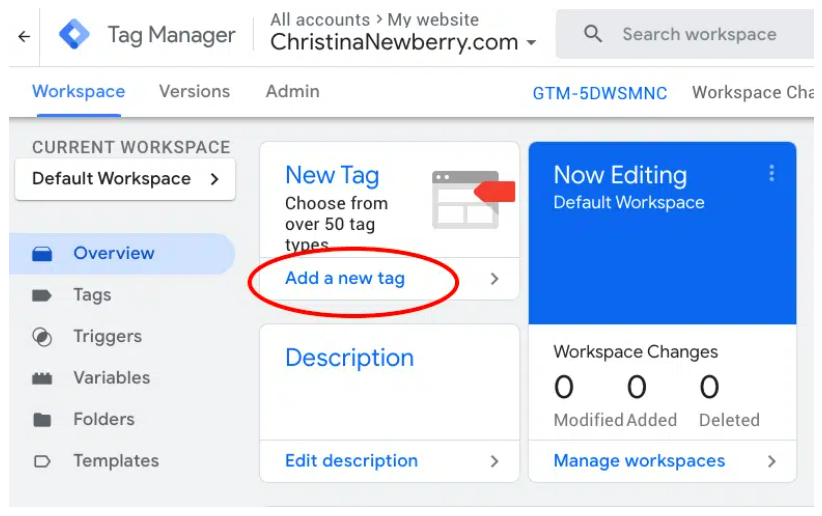822x516 pixels.
Task: Click the All accounts breadcrumb link
Action: coord(320,20)
